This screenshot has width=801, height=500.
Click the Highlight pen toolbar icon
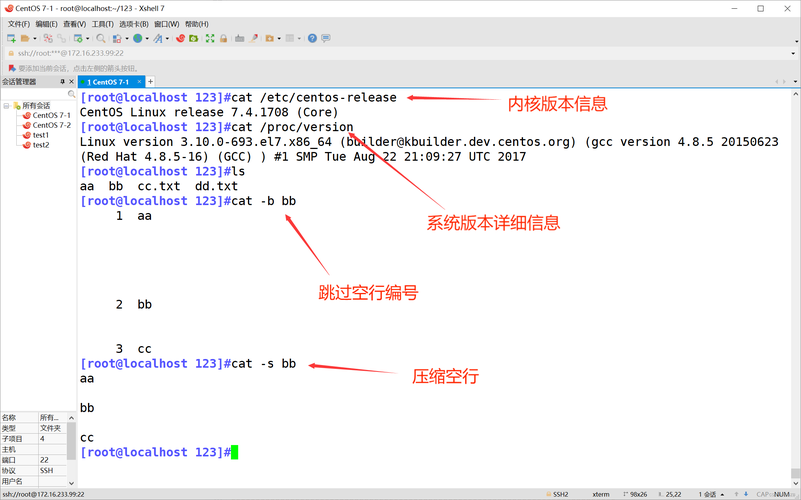click(x=253, y=38)
